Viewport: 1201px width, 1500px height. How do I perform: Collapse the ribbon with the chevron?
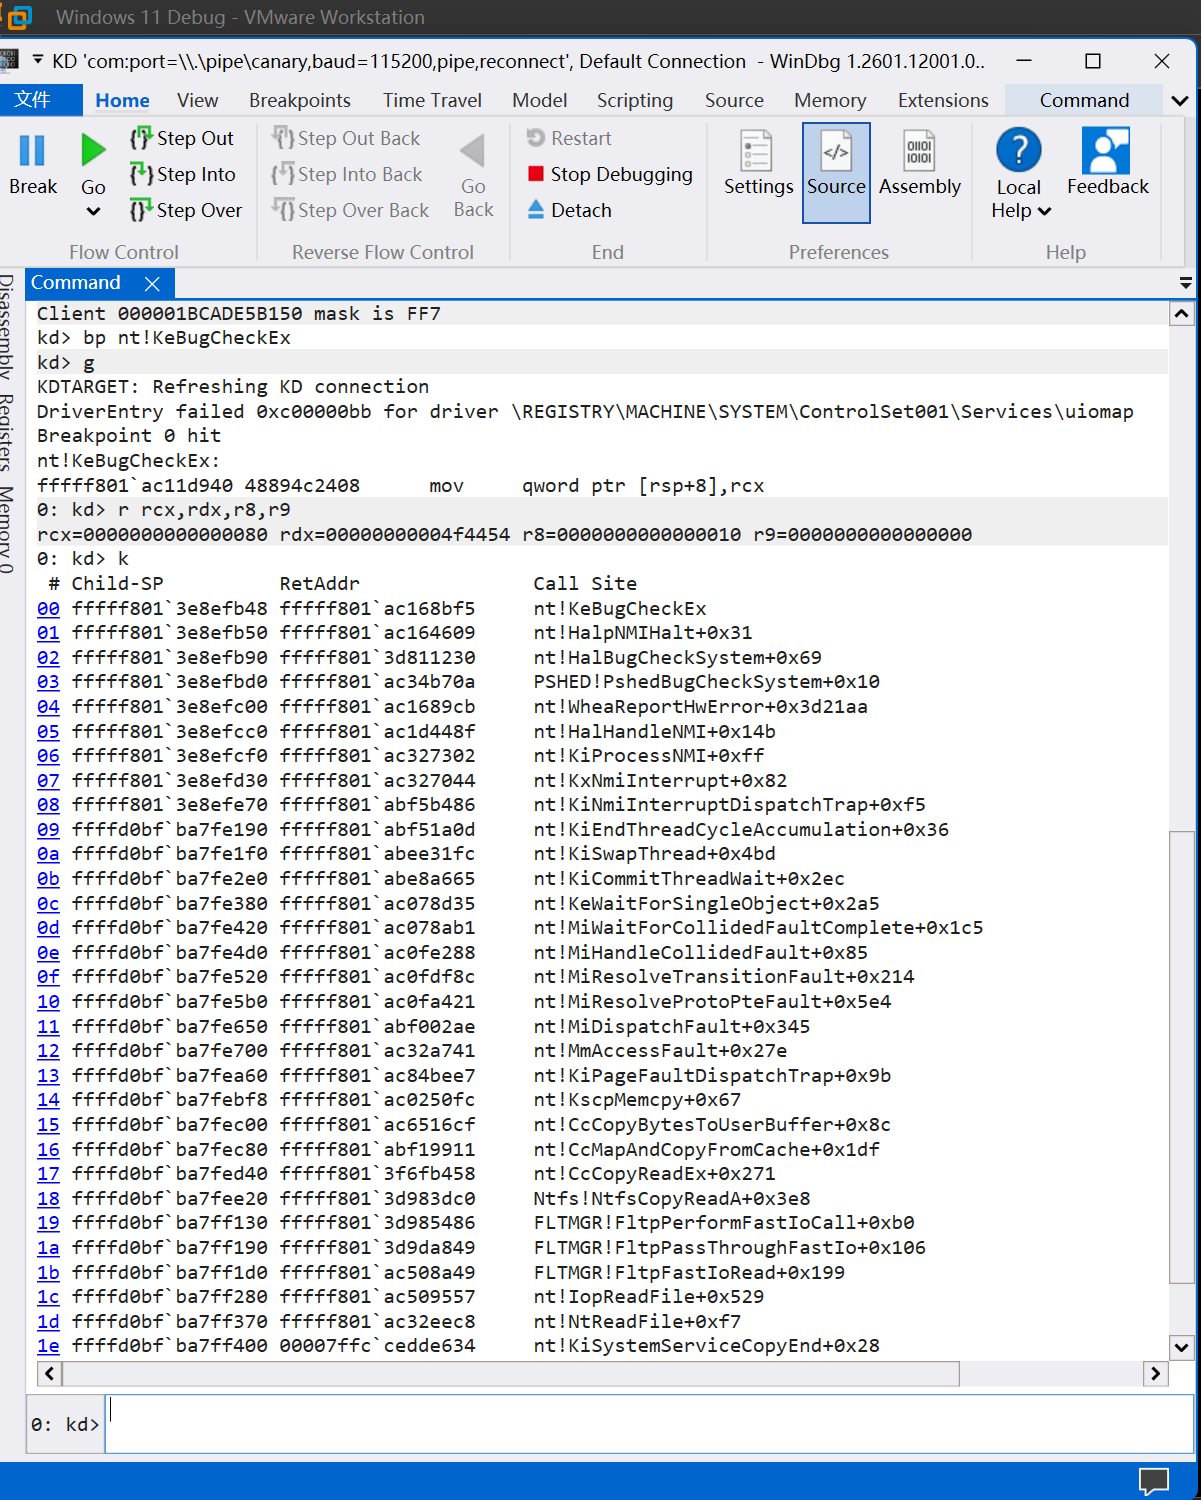tap(1180, 101)
